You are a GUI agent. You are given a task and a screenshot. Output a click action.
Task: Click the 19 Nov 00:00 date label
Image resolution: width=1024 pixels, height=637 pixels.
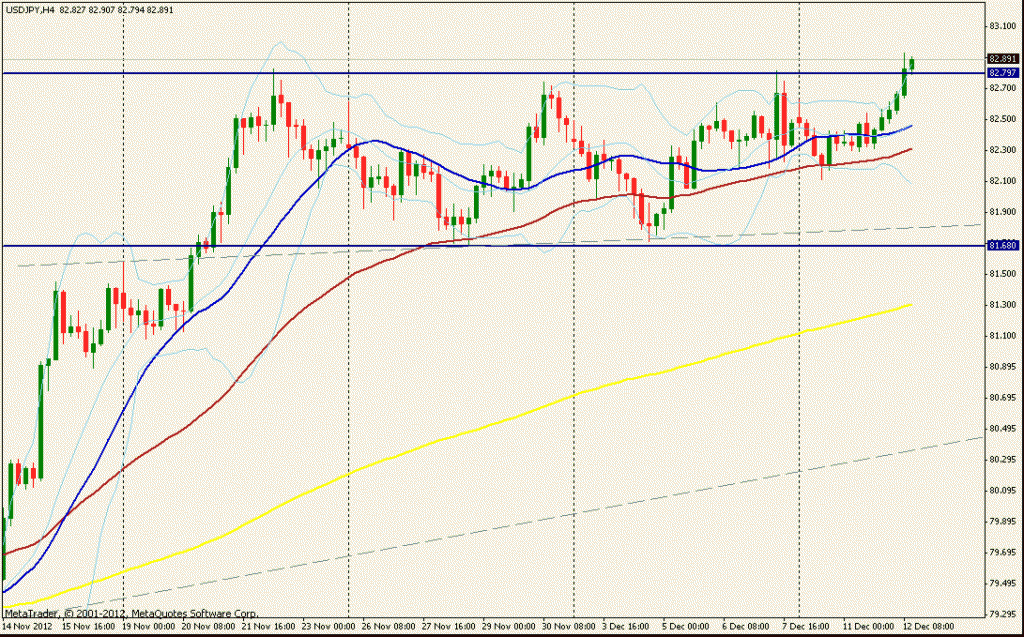[x=145, y=628]
